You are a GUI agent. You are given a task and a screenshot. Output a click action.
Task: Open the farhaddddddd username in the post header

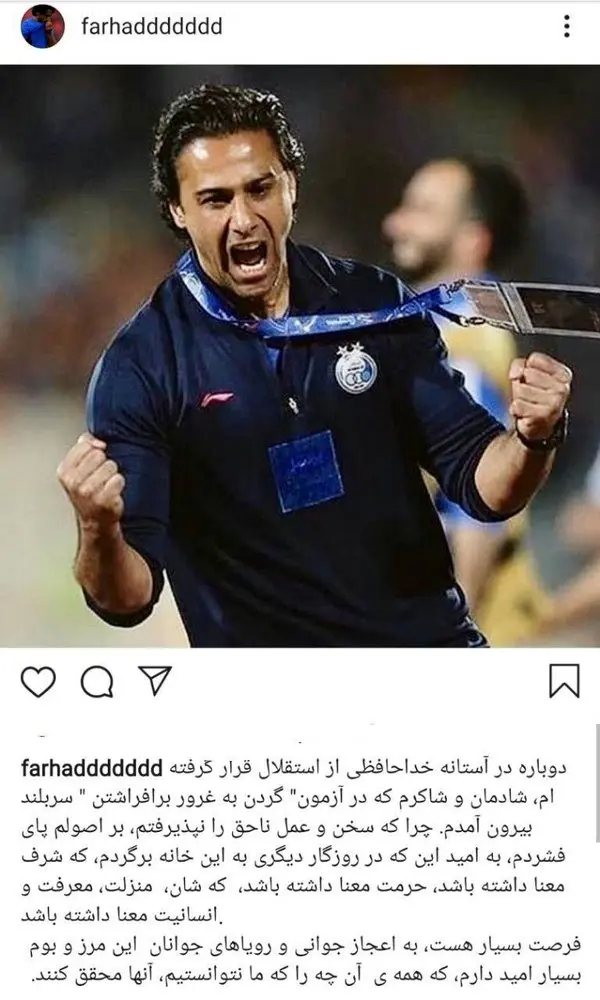point(152,26)
